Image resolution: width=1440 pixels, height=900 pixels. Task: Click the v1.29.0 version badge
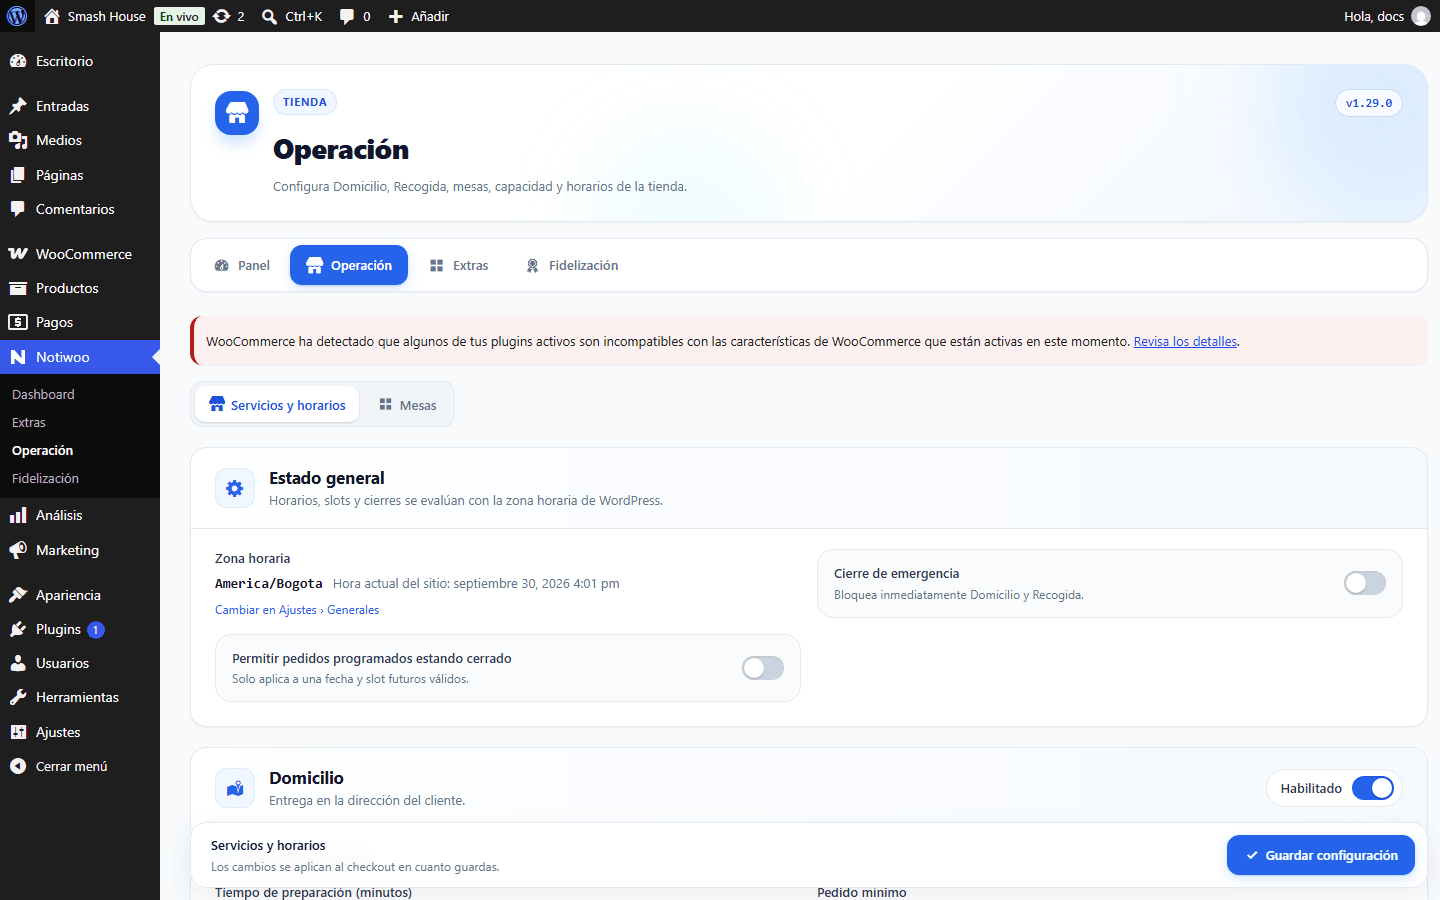pyautogui.click(x=1369, y=103)
